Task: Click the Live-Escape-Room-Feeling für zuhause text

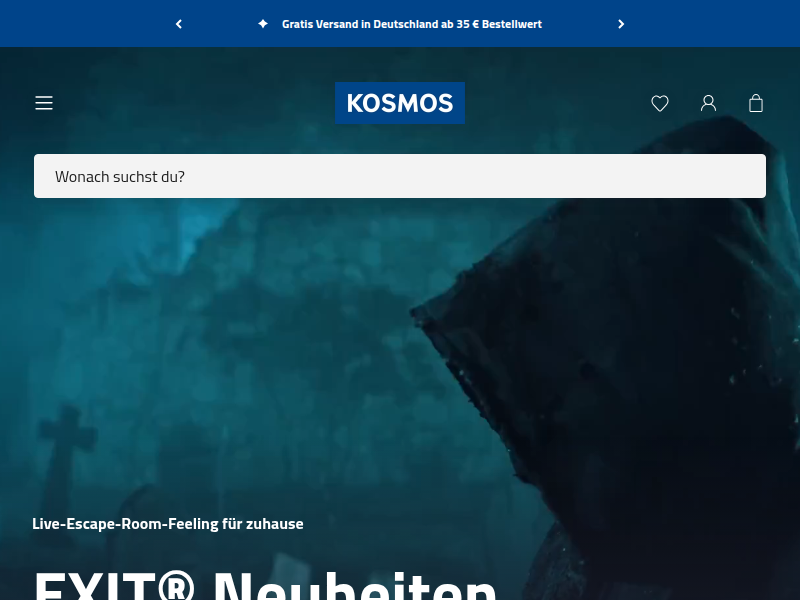Action: (x=168, y=524)
